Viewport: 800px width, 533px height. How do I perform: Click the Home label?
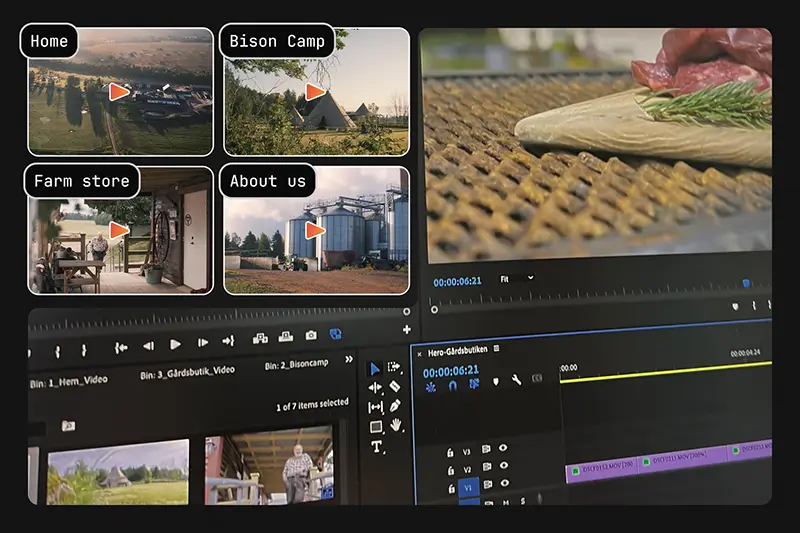[x=49, y=41]
